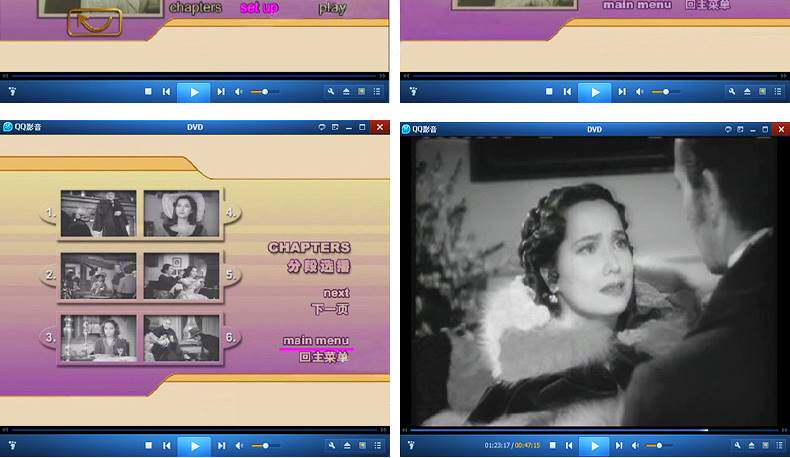Adjust volume slider in top-right player window

click(665, 92)
